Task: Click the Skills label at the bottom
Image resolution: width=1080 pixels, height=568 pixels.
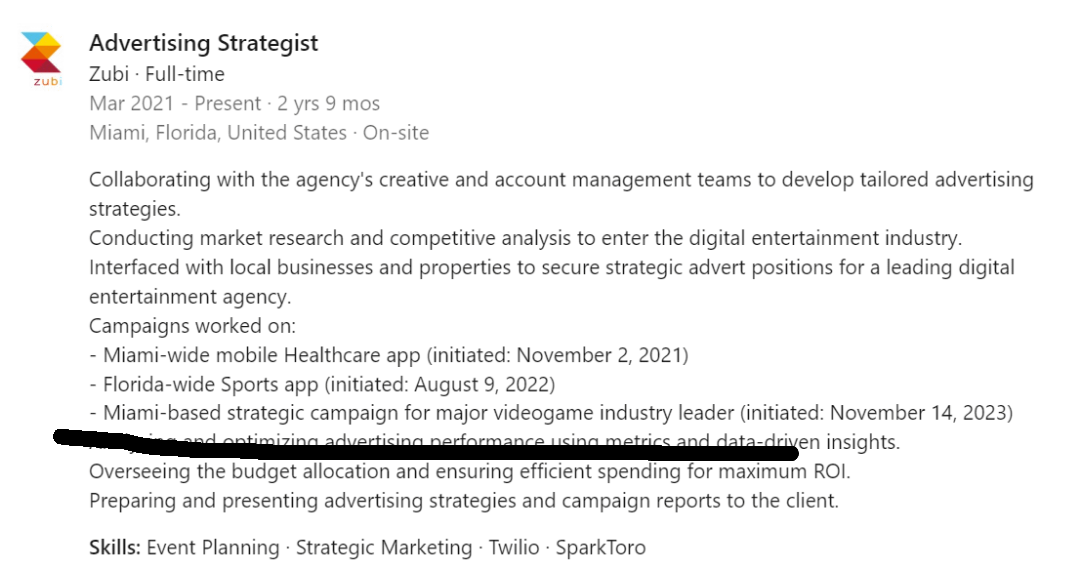Action: pyautogui.click(x=114, y=547)
